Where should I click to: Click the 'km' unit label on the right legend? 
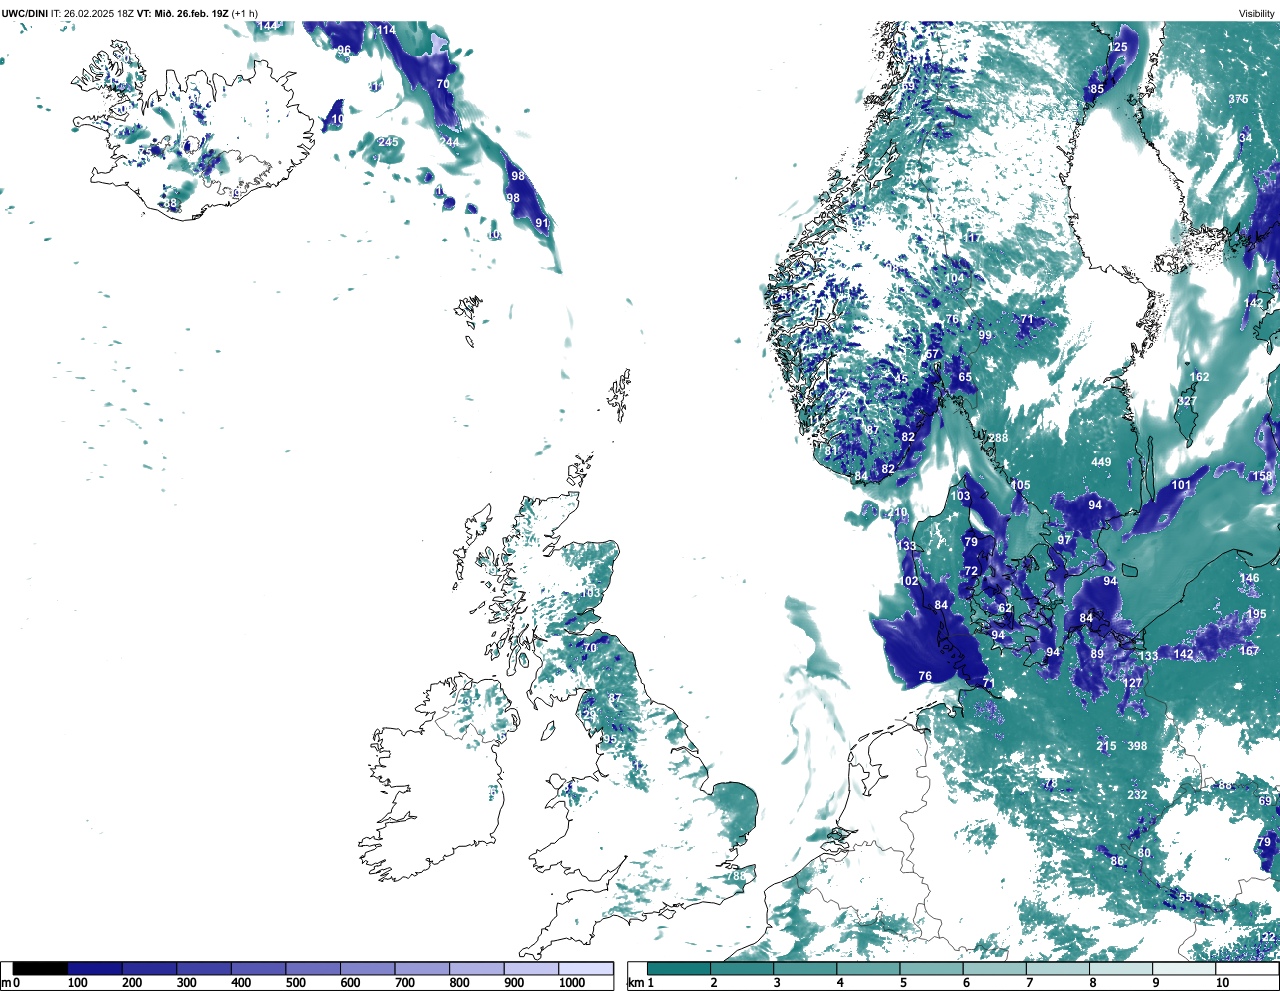pos(634,983)
